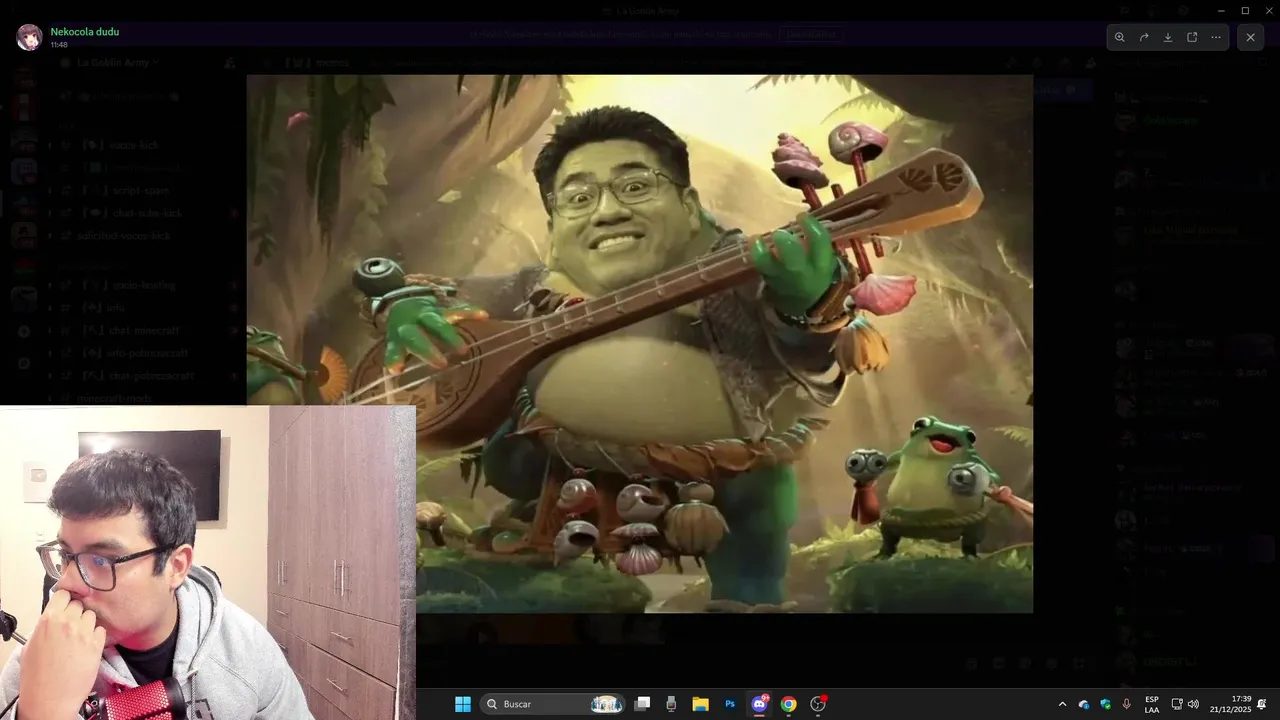Screen dimensions: 1280x720
Task: Minimize the Discord window
Action: [1221, 10]
